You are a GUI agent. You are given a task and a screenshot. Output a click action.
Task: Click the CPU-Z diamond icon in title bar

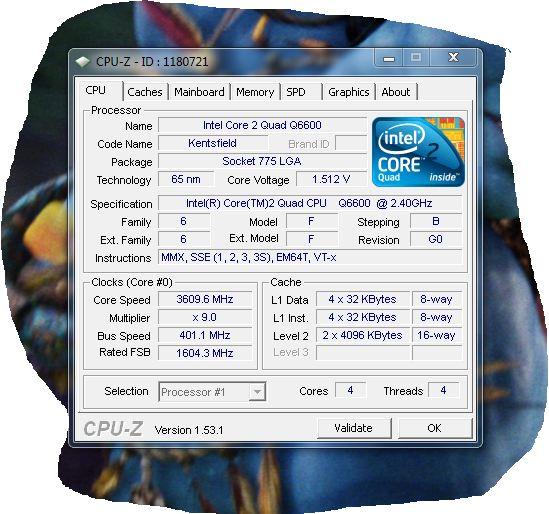[83, 62]
